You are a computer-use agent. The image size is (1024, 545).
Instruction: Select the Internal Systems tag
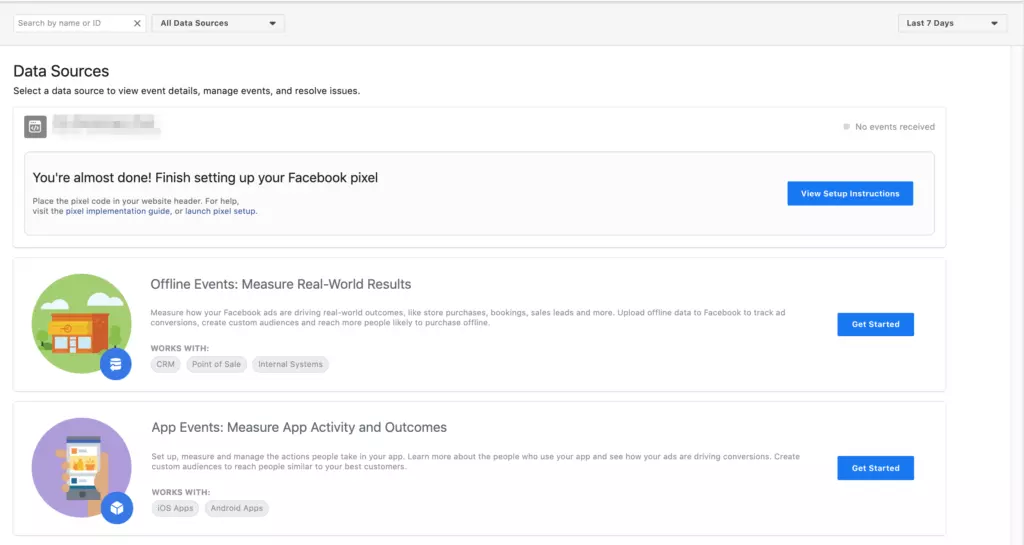[291, 364]
